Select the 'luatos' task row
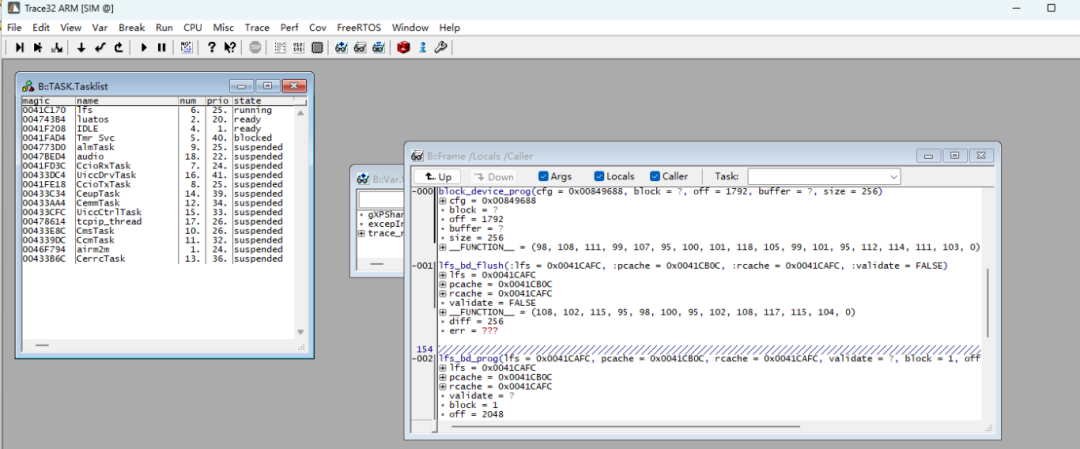This screenshot has width=1080, height=449. pos(158,119)
